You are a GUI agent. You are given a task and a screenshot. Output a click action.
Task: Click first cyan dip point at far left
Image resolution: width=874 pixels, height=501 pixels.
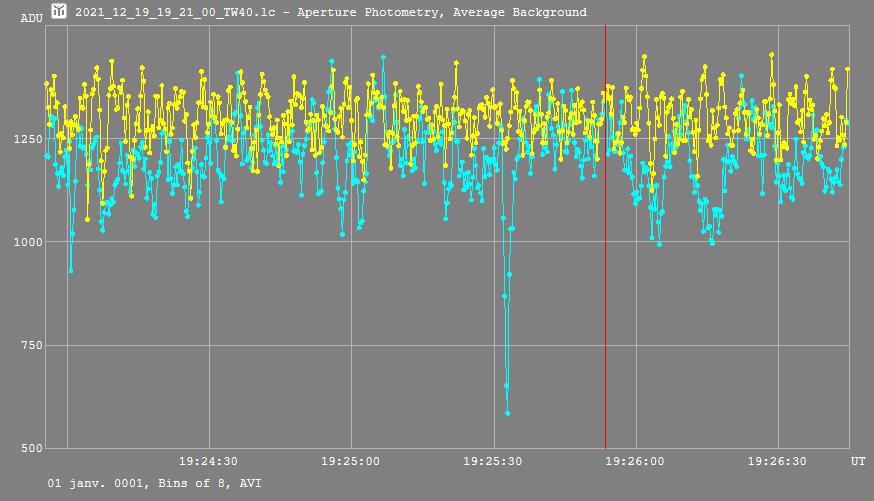pyautogui.click(x=70, y=270)
